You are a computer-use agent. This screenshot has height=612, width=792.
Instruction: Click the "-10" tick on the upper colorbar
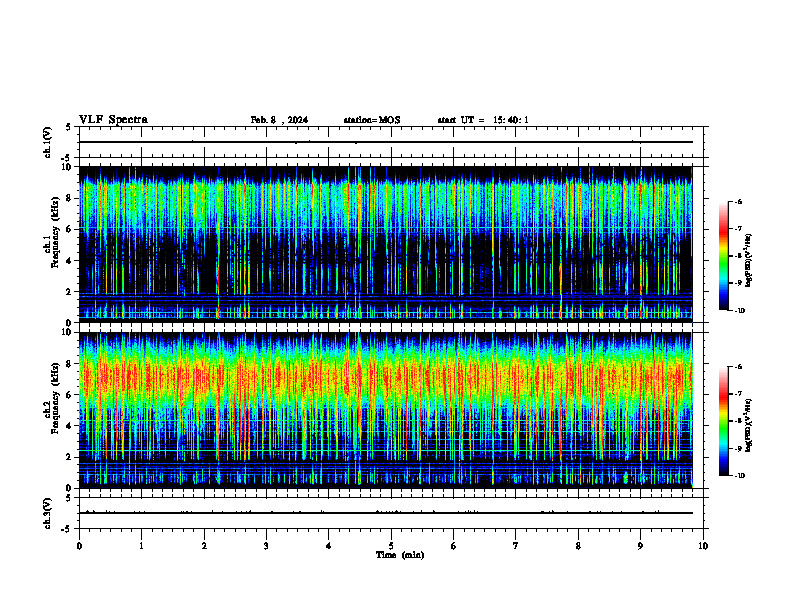click(739, 311)
